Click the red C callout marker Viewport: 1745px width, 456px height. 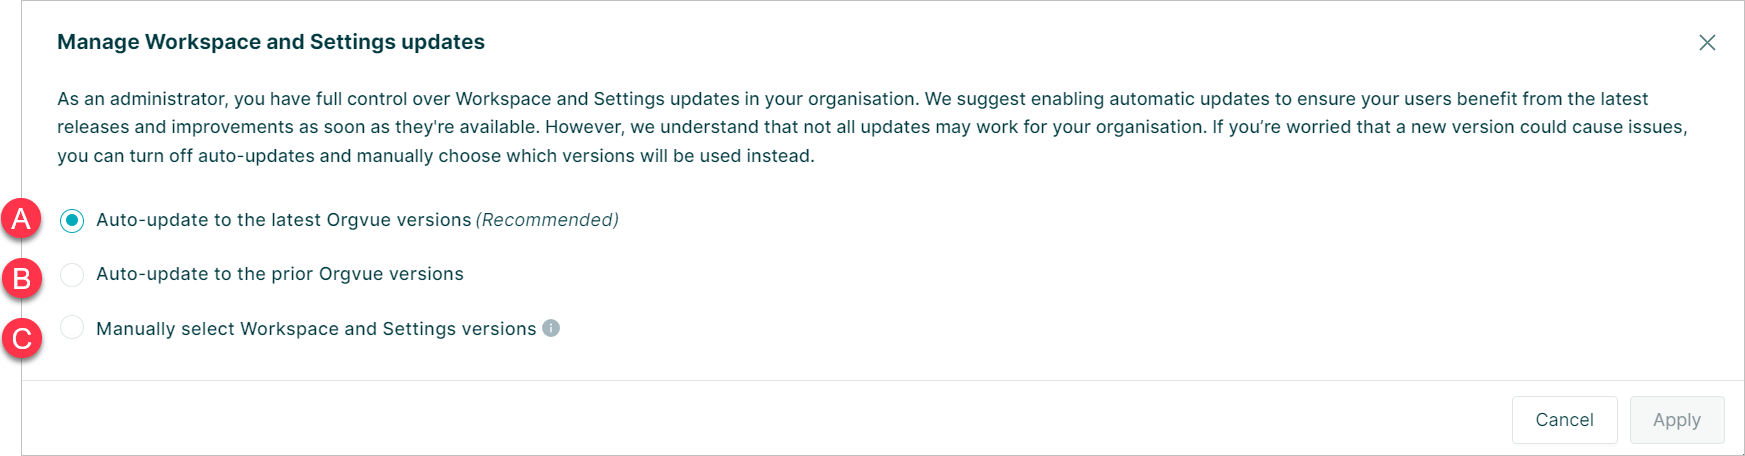[x=22, y=338]
